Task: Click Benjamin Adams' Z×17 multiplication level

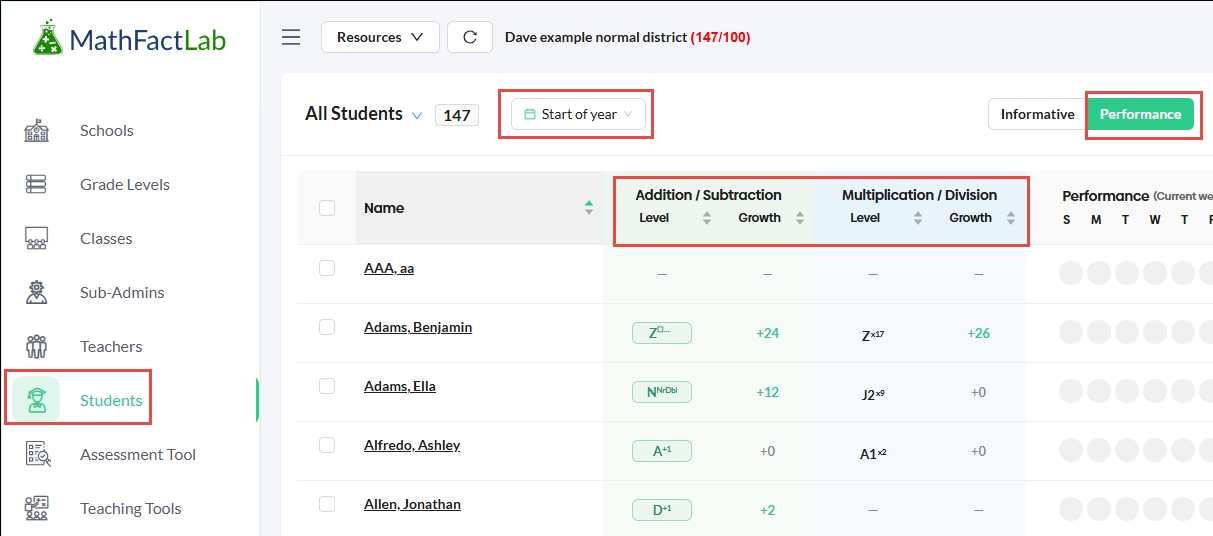Action: [873, 334]
